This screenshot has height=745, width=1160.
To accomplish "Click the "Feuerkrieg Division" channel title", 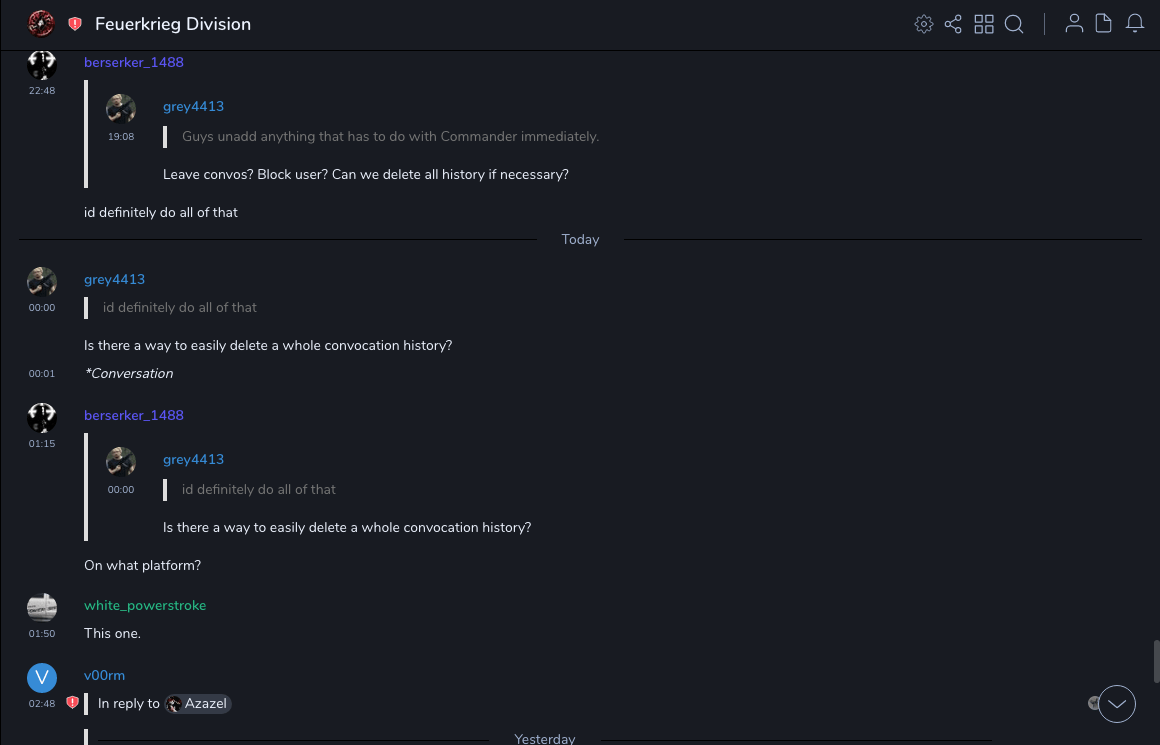I will pyautogui.click(x=173, y=24).
